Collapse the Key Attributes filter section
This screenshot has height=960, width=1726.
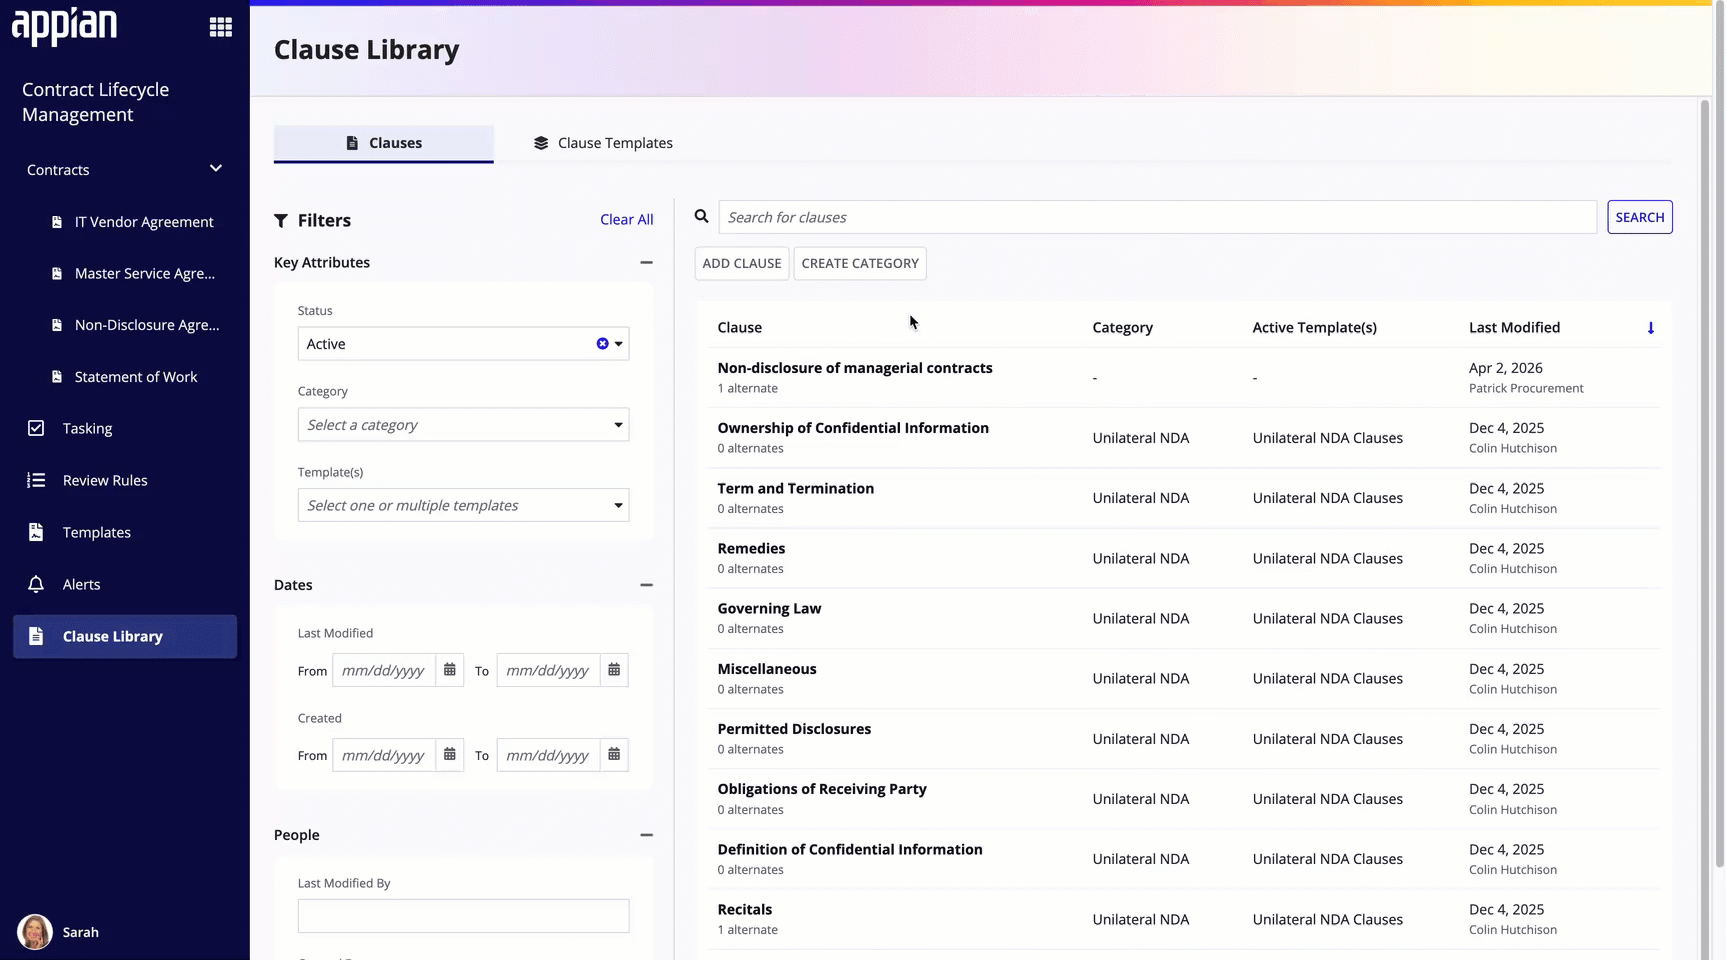(646, 262)
